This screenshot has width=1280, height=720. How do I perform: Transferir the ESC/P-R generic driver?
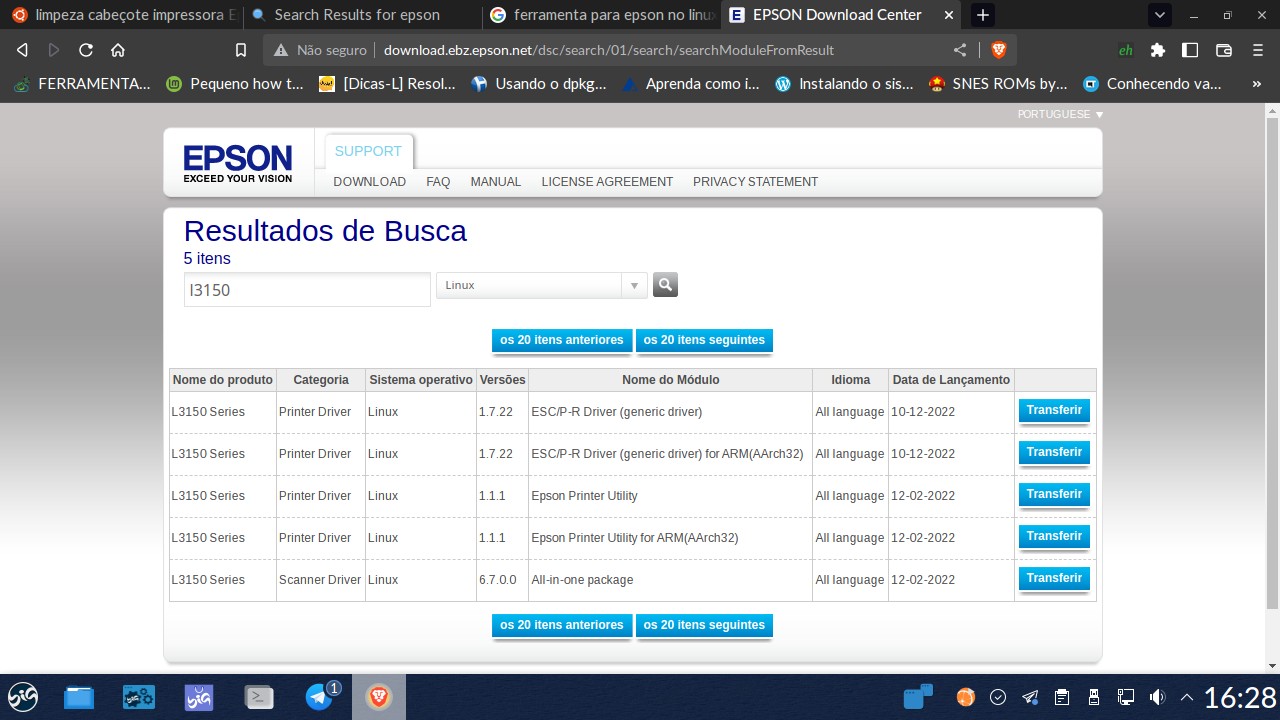(x=1054, y=411)
